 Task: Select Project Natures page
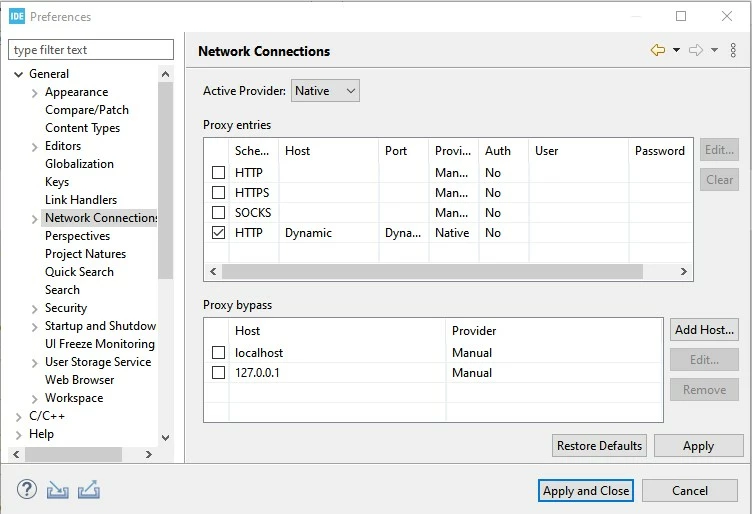pyautogui.click(x=85, y=254)
